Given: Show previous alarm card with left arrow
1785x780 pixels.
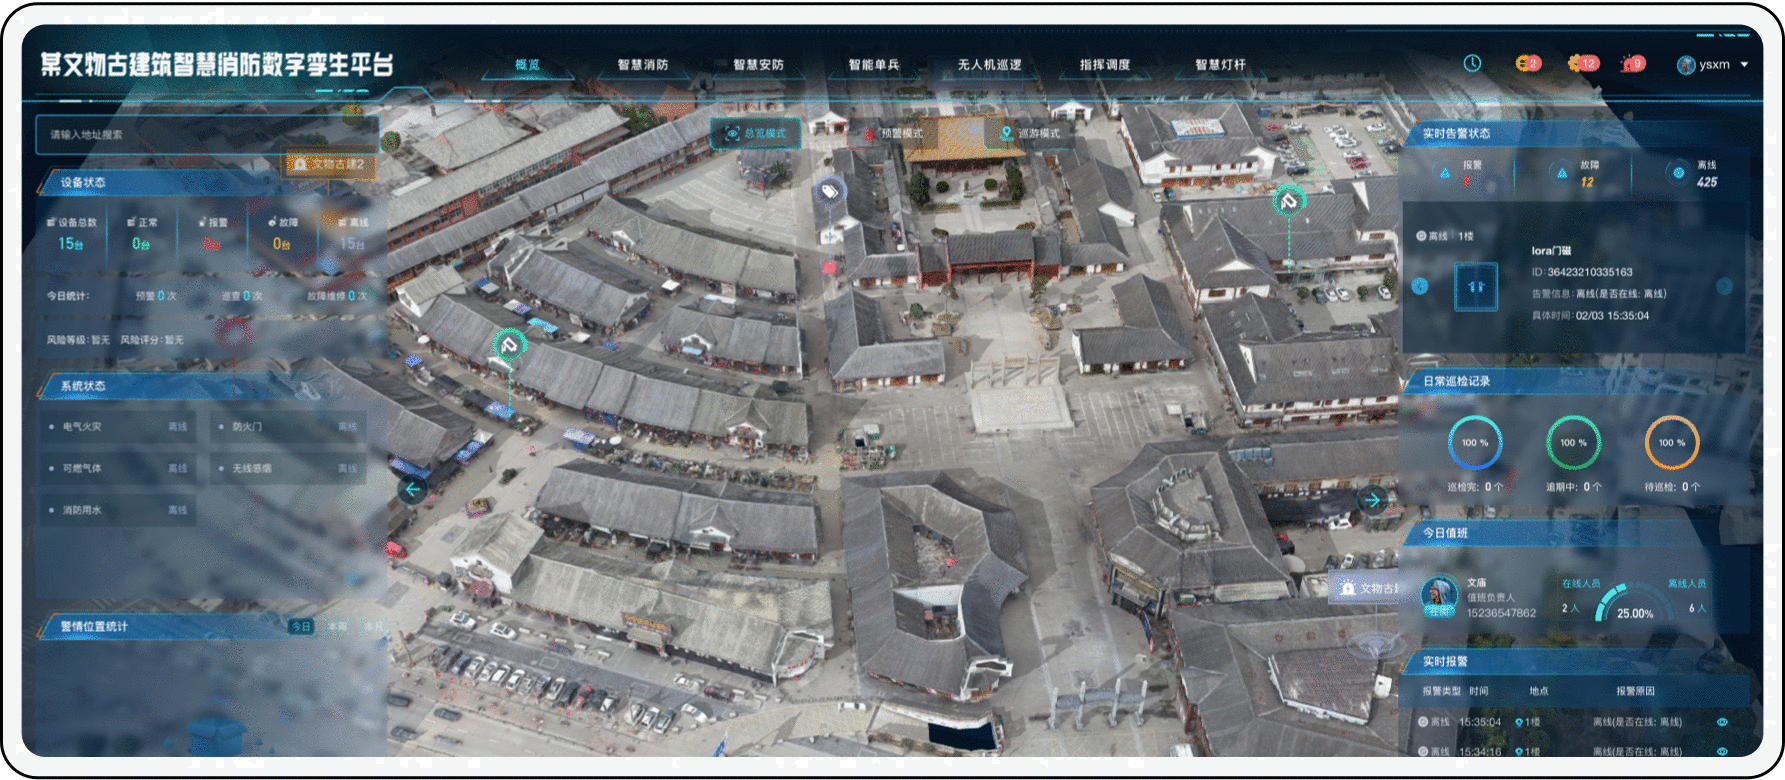Looking at the screenshot, I should (x=1420, y=286).
